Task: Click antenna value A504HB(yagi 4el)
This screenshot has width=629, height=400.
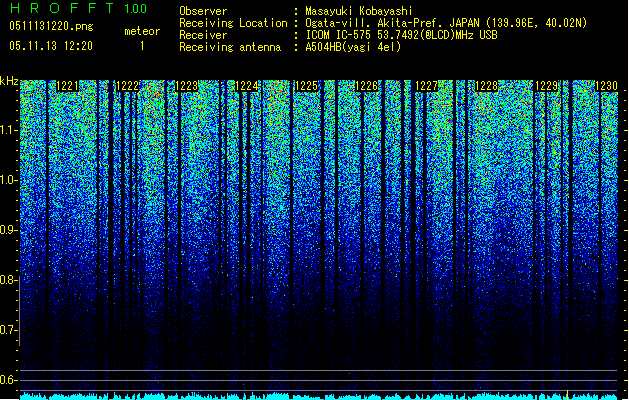Action: (x=353, y=47)
